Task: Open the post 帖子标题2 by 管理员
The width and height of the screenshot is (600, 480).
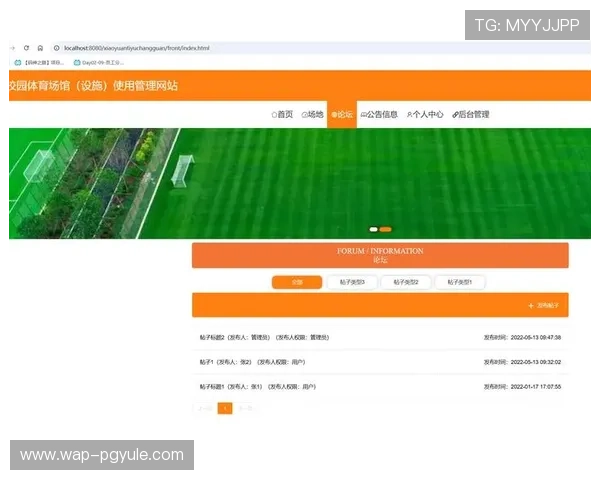Action: click(x=264, y=337)
